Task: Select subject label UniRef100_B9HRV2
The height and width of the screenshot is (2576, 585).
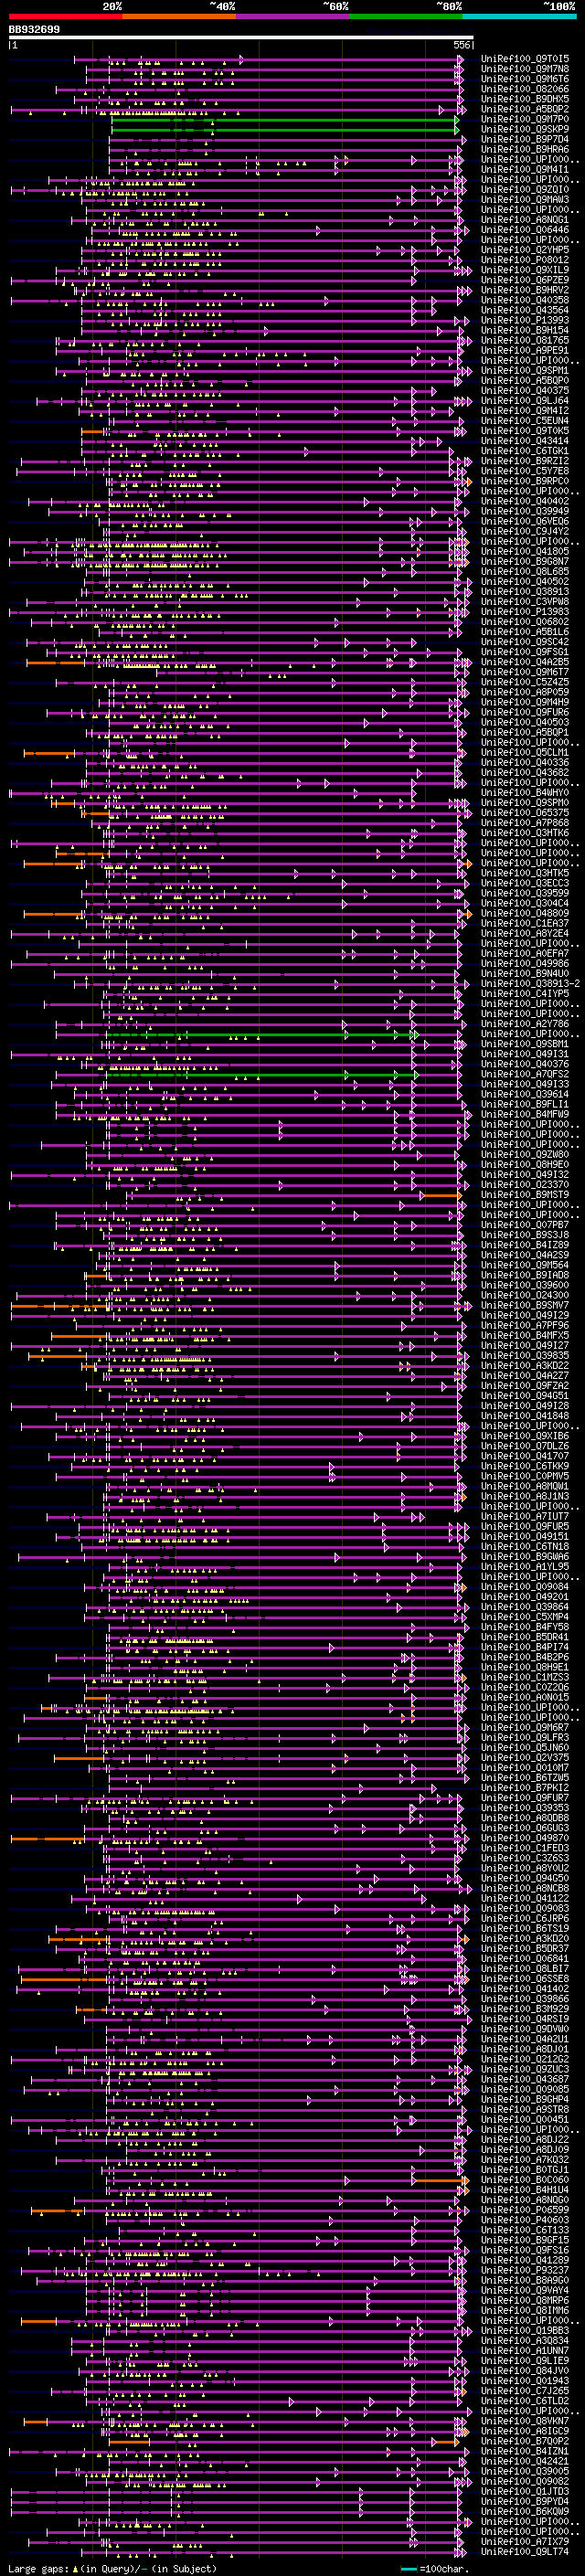Action: click(525, 290)
